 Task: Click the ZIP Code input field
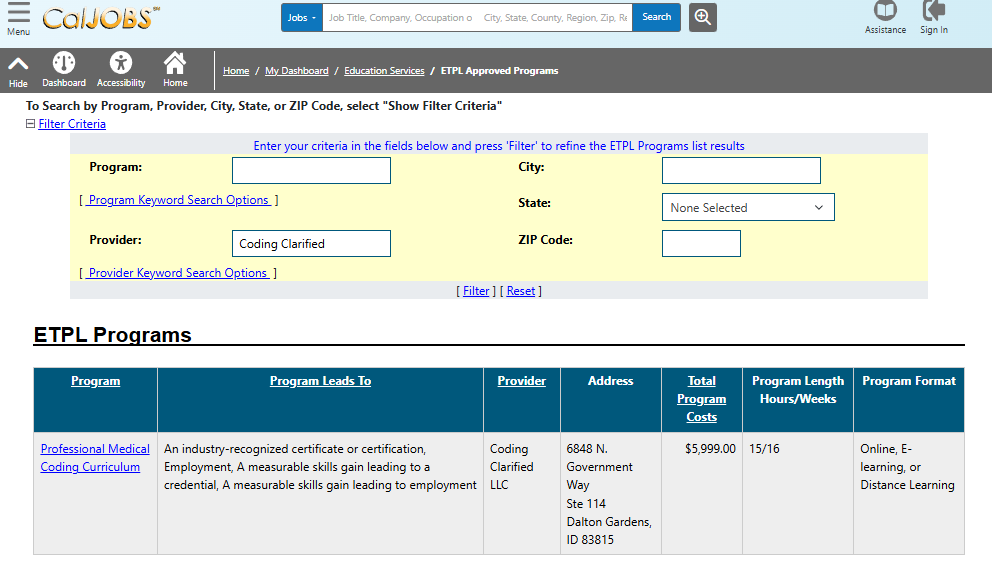click(701, 243)
